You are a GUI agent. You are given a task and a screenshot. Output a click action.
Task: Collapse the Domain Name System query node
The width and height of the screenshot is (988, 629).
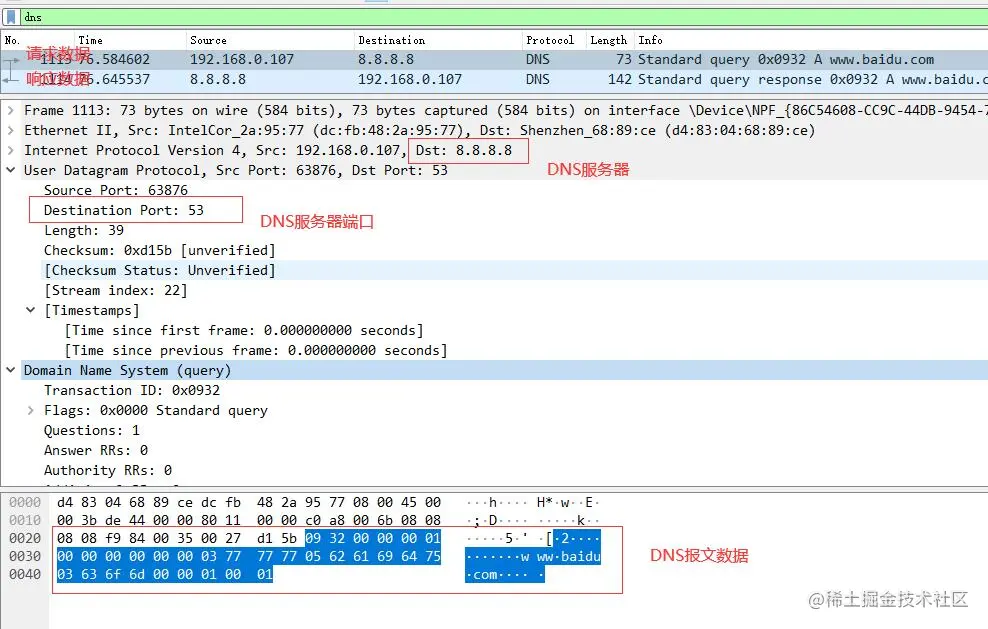[x=11, y=370]
